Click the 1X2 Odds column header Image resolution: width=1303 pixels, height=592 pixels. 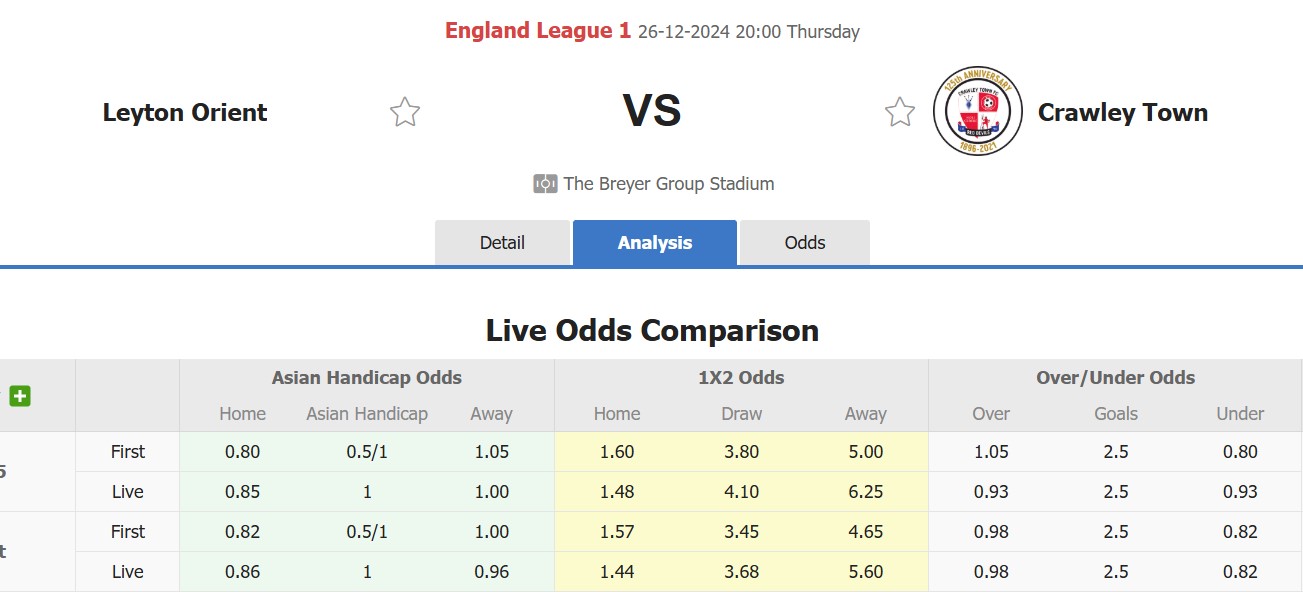(x=741, y=378)
